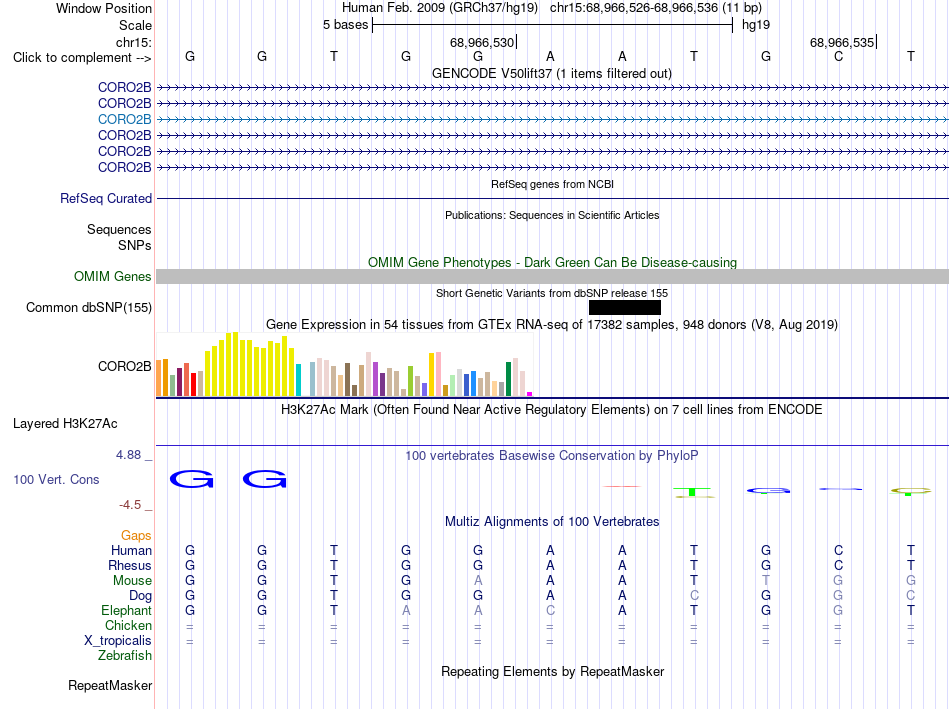Click the Short Genetic Variants from dbSNP title
Image resolution: width=950 pixels, height=709 pixels.
(x=552, y=293)
